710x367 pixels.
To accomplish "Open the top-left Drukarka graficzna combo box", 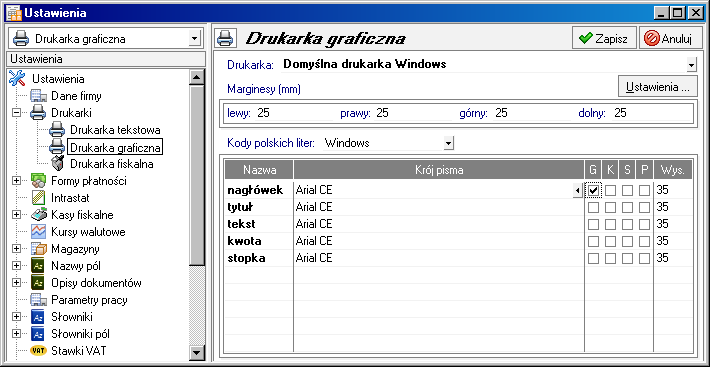I will [x=194, y=38].
